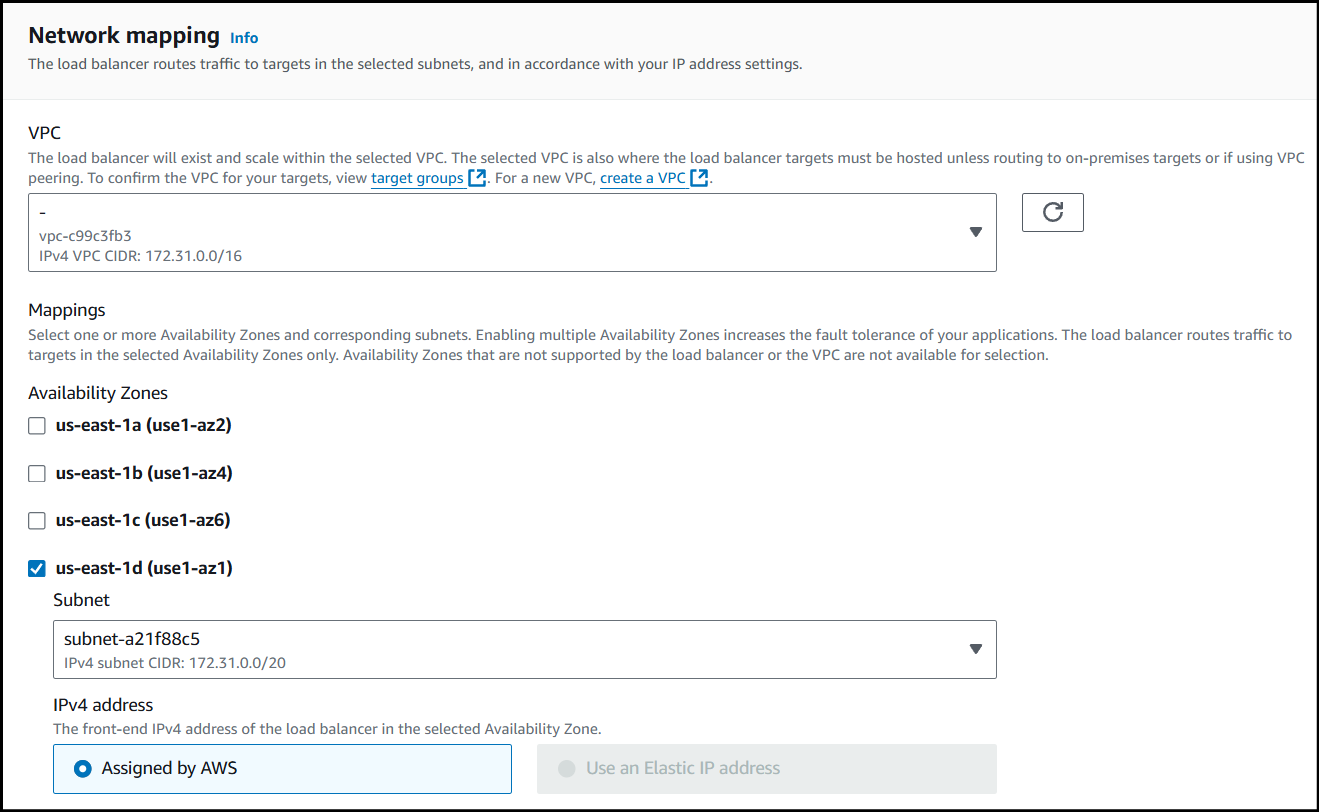Click the VPC selector's down arrow icon
The height and width of the screenshot is (812, 1319).
(975, 232)
